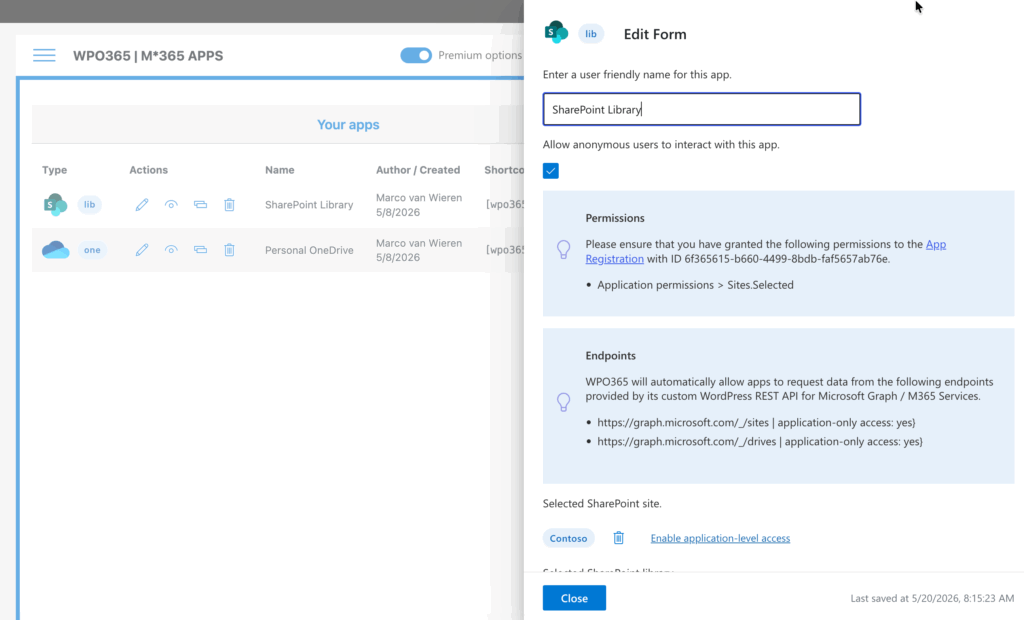The image size is (1024, 620).
Task: Click the Name column header
Action: tap(280, 170)
